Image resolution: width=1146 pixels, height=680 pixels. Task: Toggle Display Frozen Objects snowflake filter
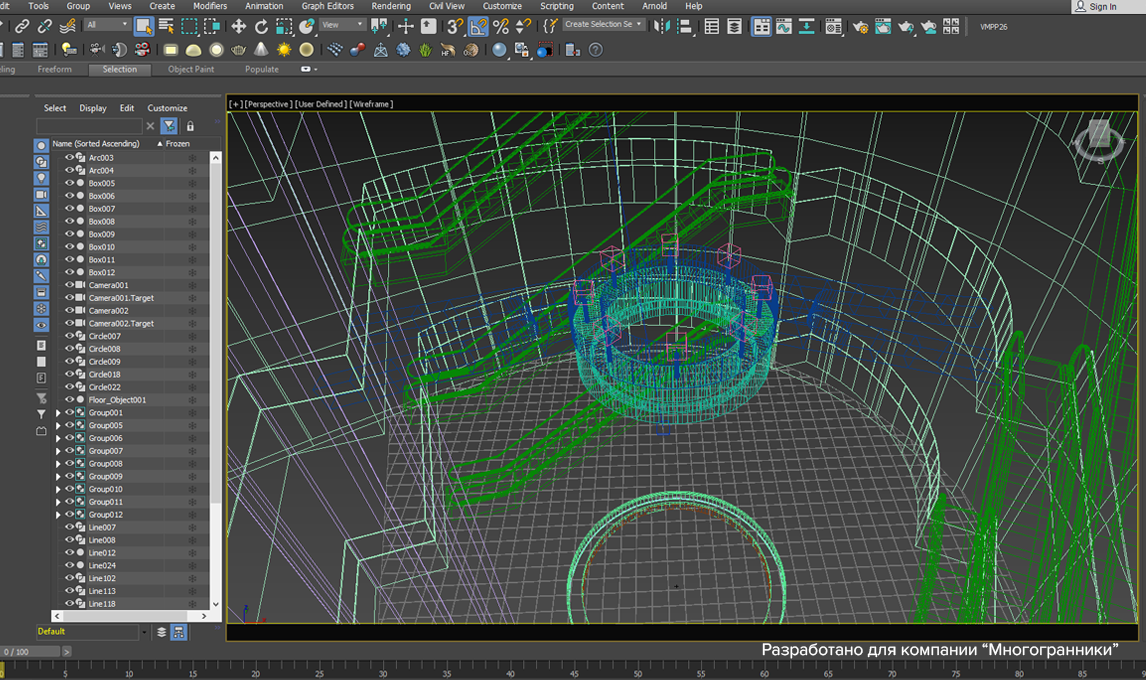click(x=41, y=309)
